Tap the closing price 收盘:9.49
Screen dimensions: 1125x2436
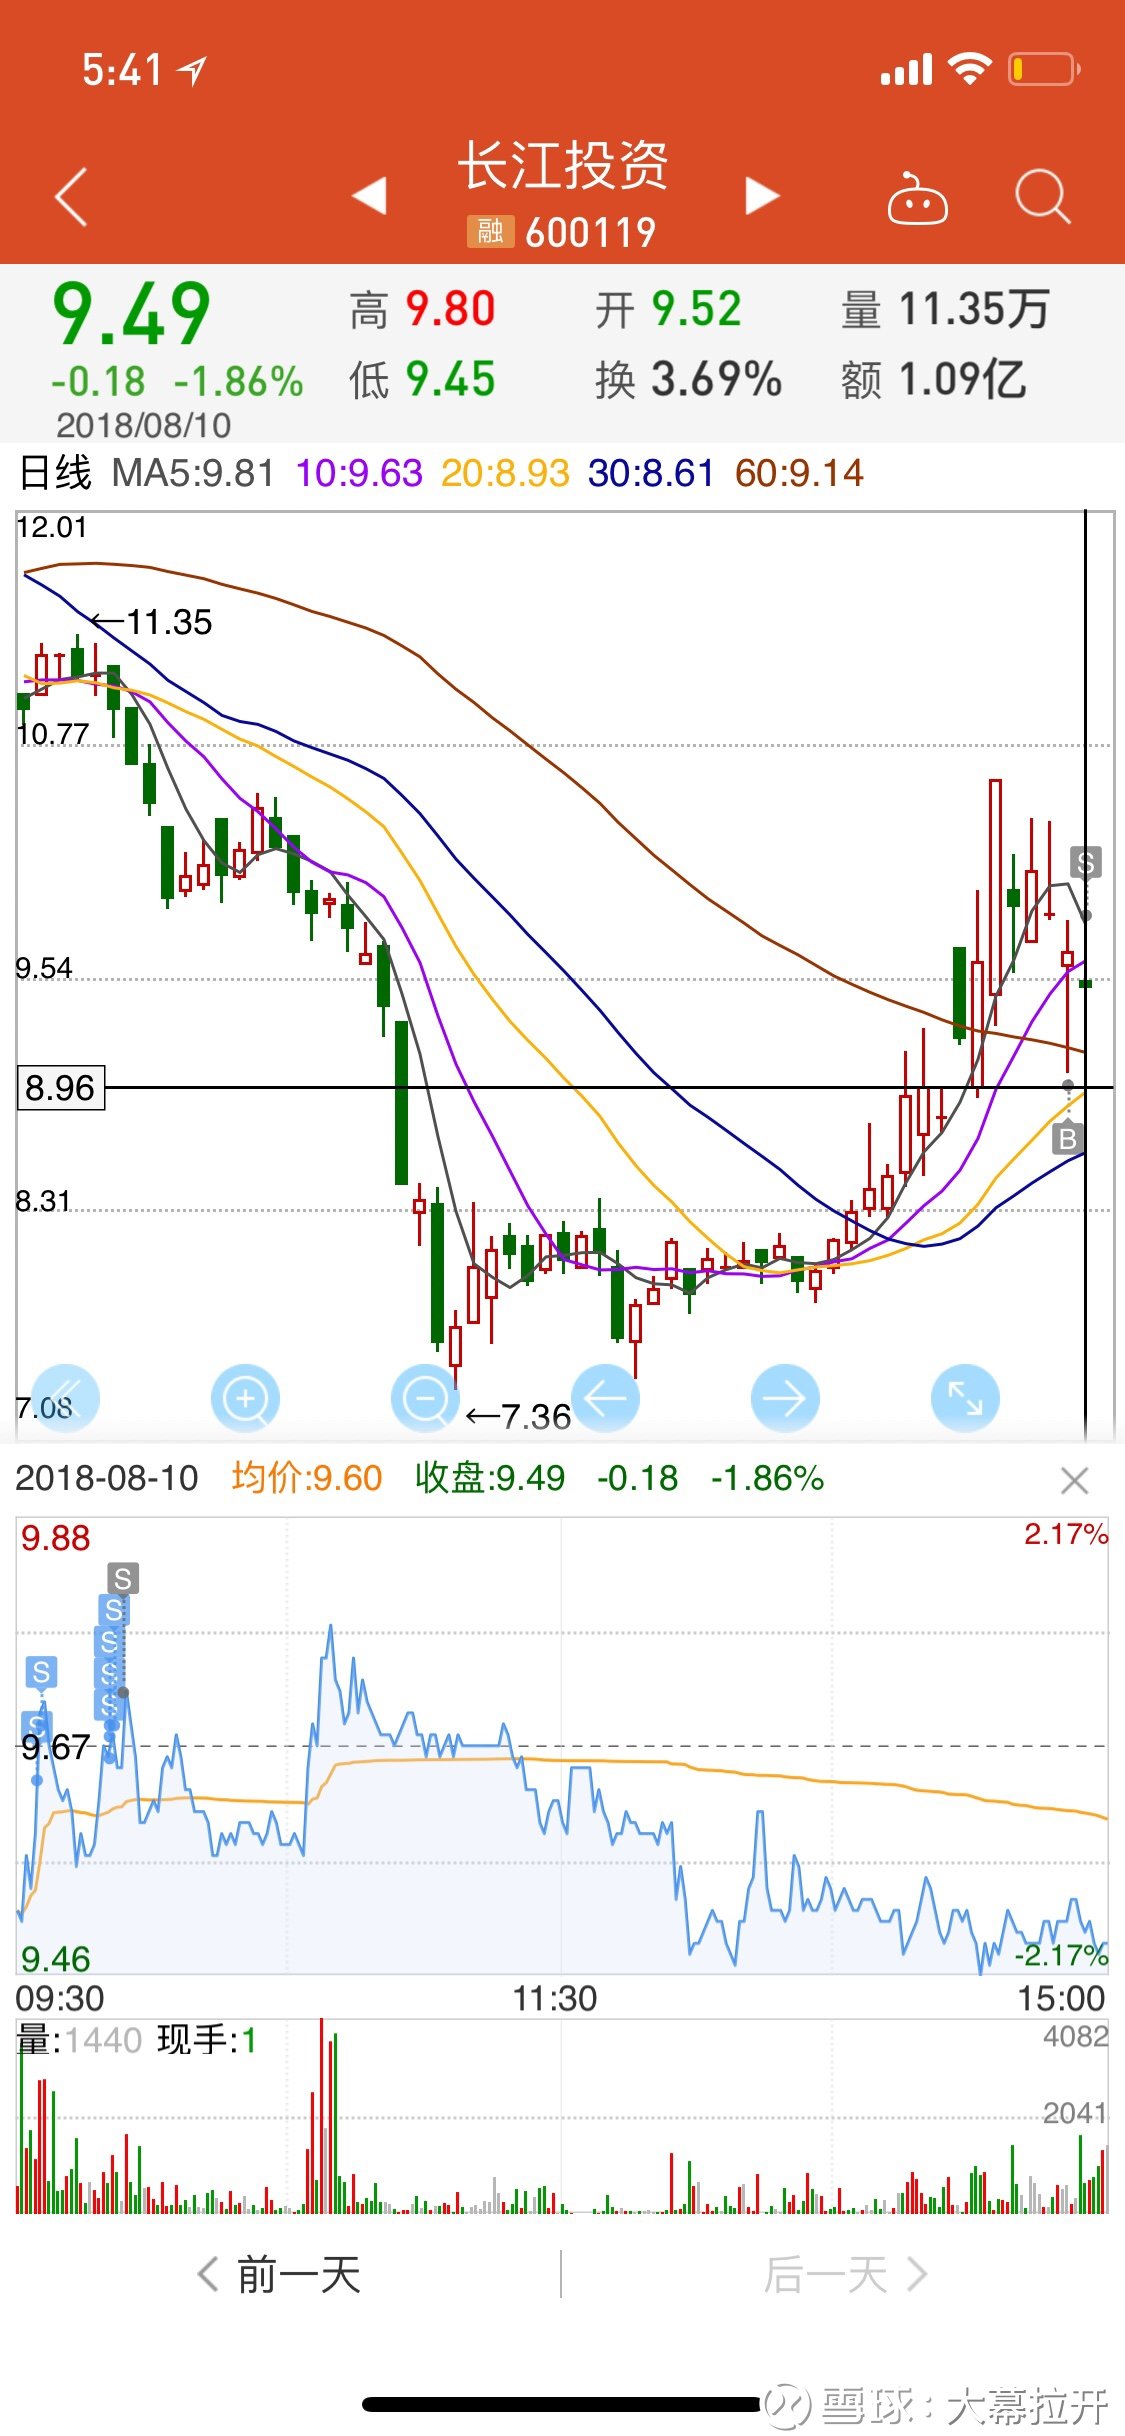pos(490,1478)
